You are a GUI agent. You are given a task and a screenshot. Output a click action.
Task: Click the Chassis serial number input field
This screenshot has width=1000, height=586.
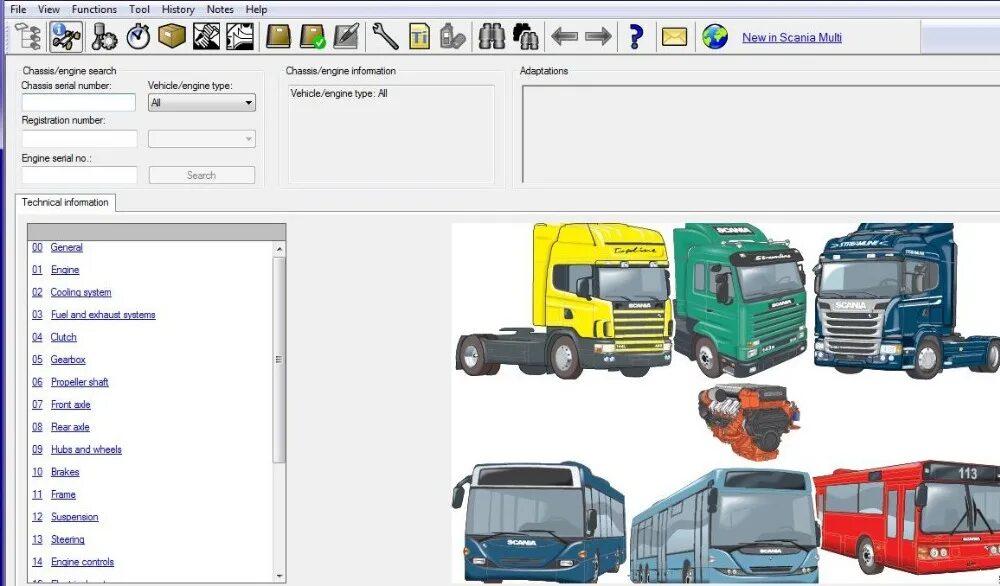coord(79,102)
